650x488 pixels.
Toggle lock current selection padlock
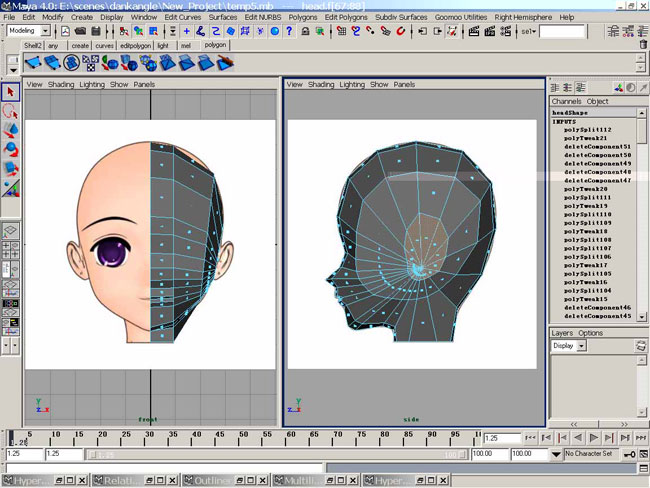[305, 31]
